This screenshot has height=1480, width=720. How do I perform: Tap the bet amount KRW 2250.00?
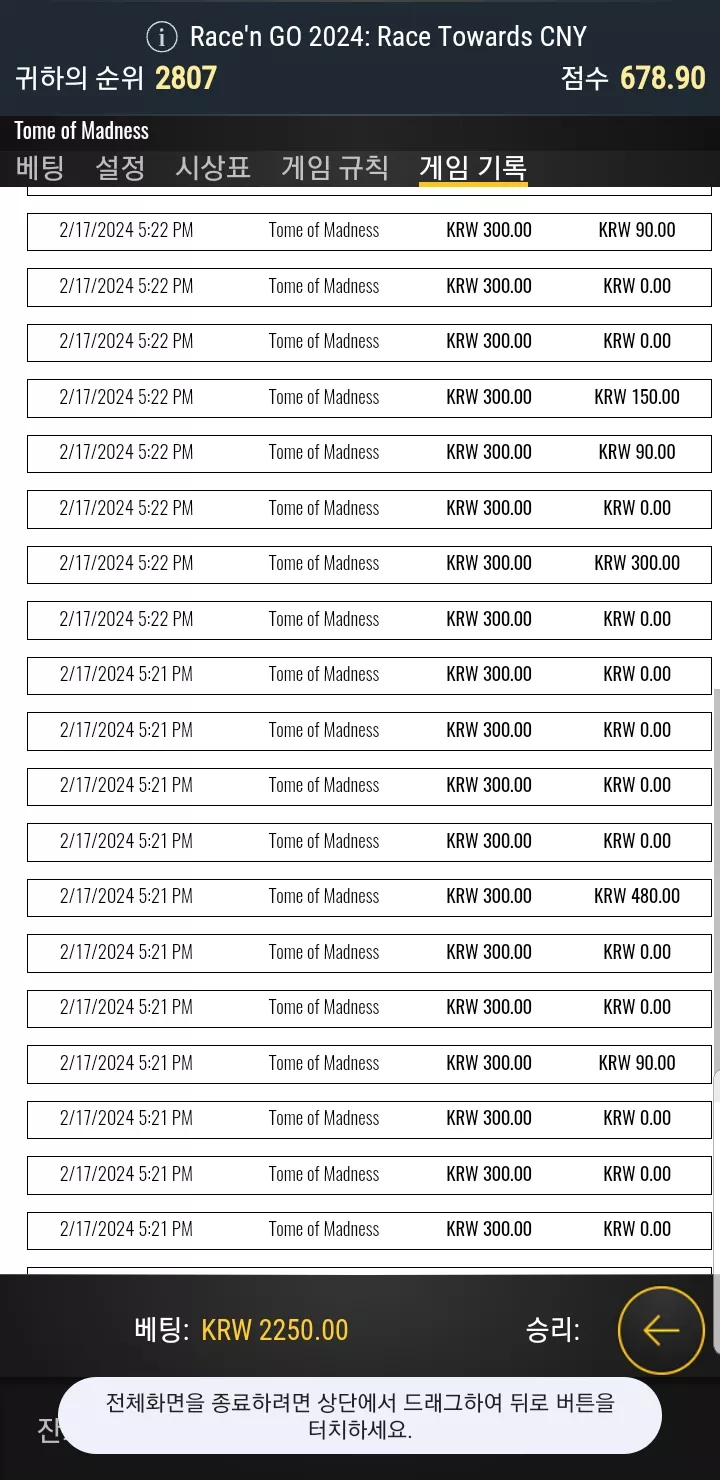coord(275,1330)
